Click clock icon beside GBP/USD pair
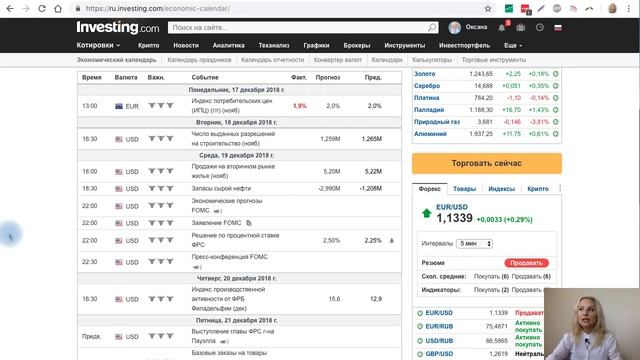 tap(420, 354)
